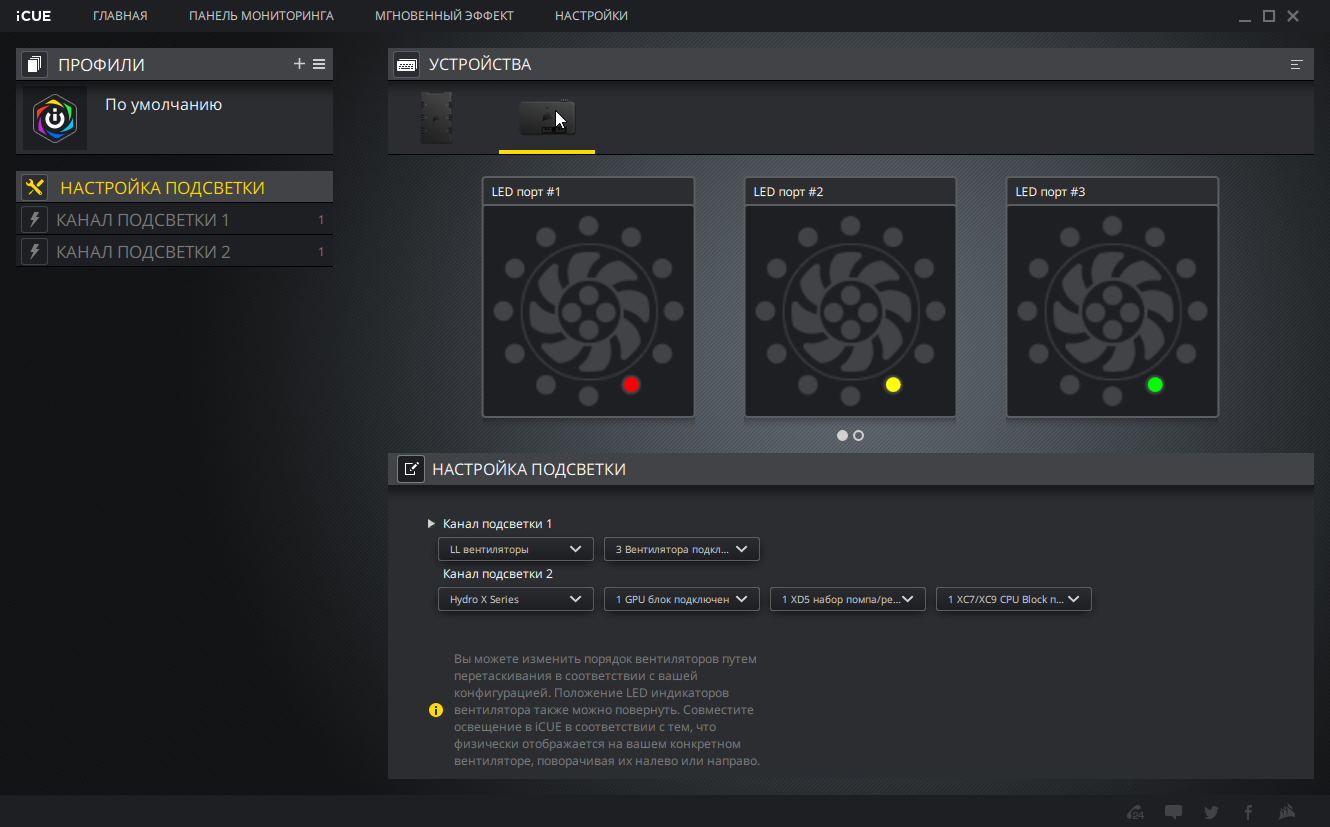Viewport: 1330px width, 827px height.
Task: Collapse the Канал подсветки 1 disclosure triangle
Action: (x=431, y=524)
